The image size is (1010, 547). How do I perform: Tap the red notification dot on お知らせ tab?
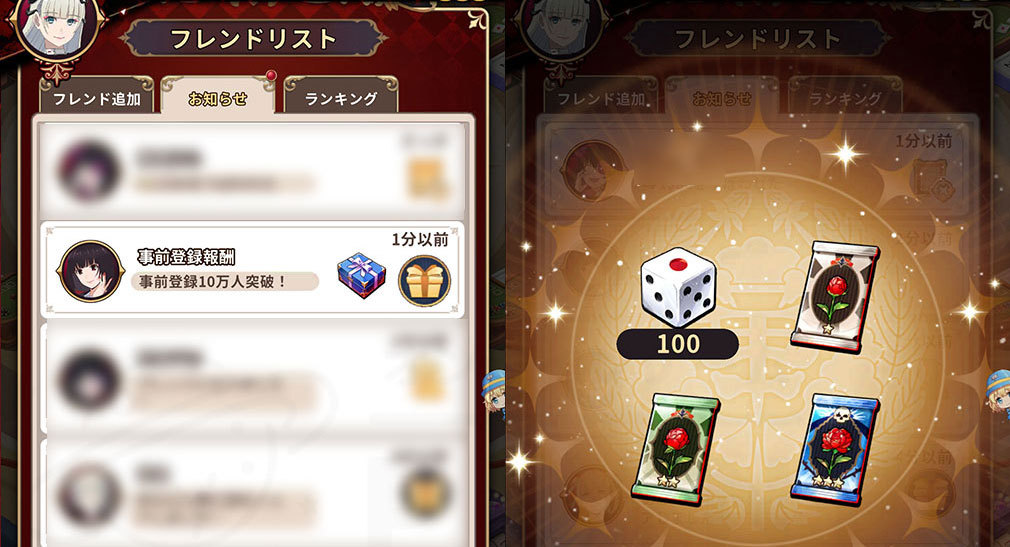[271, 75]
